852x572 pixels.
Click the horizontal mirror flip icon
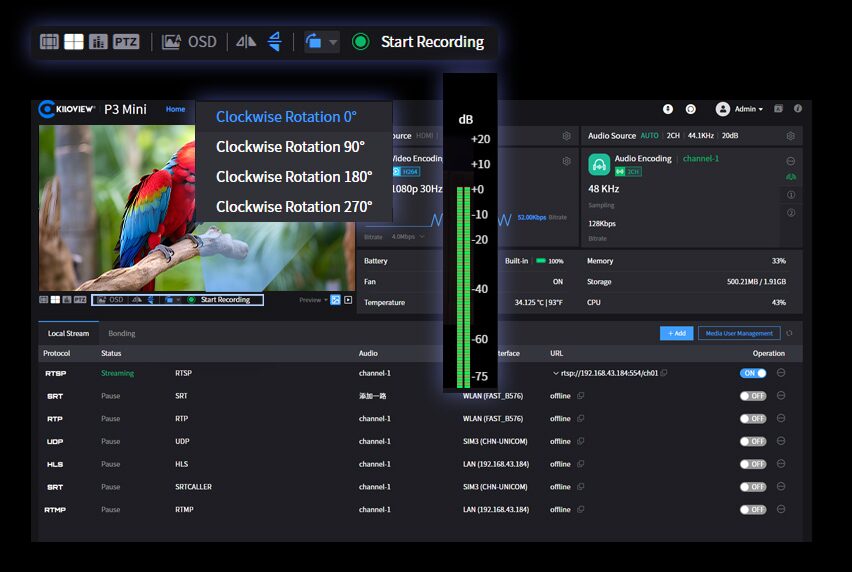coord(245,42)
